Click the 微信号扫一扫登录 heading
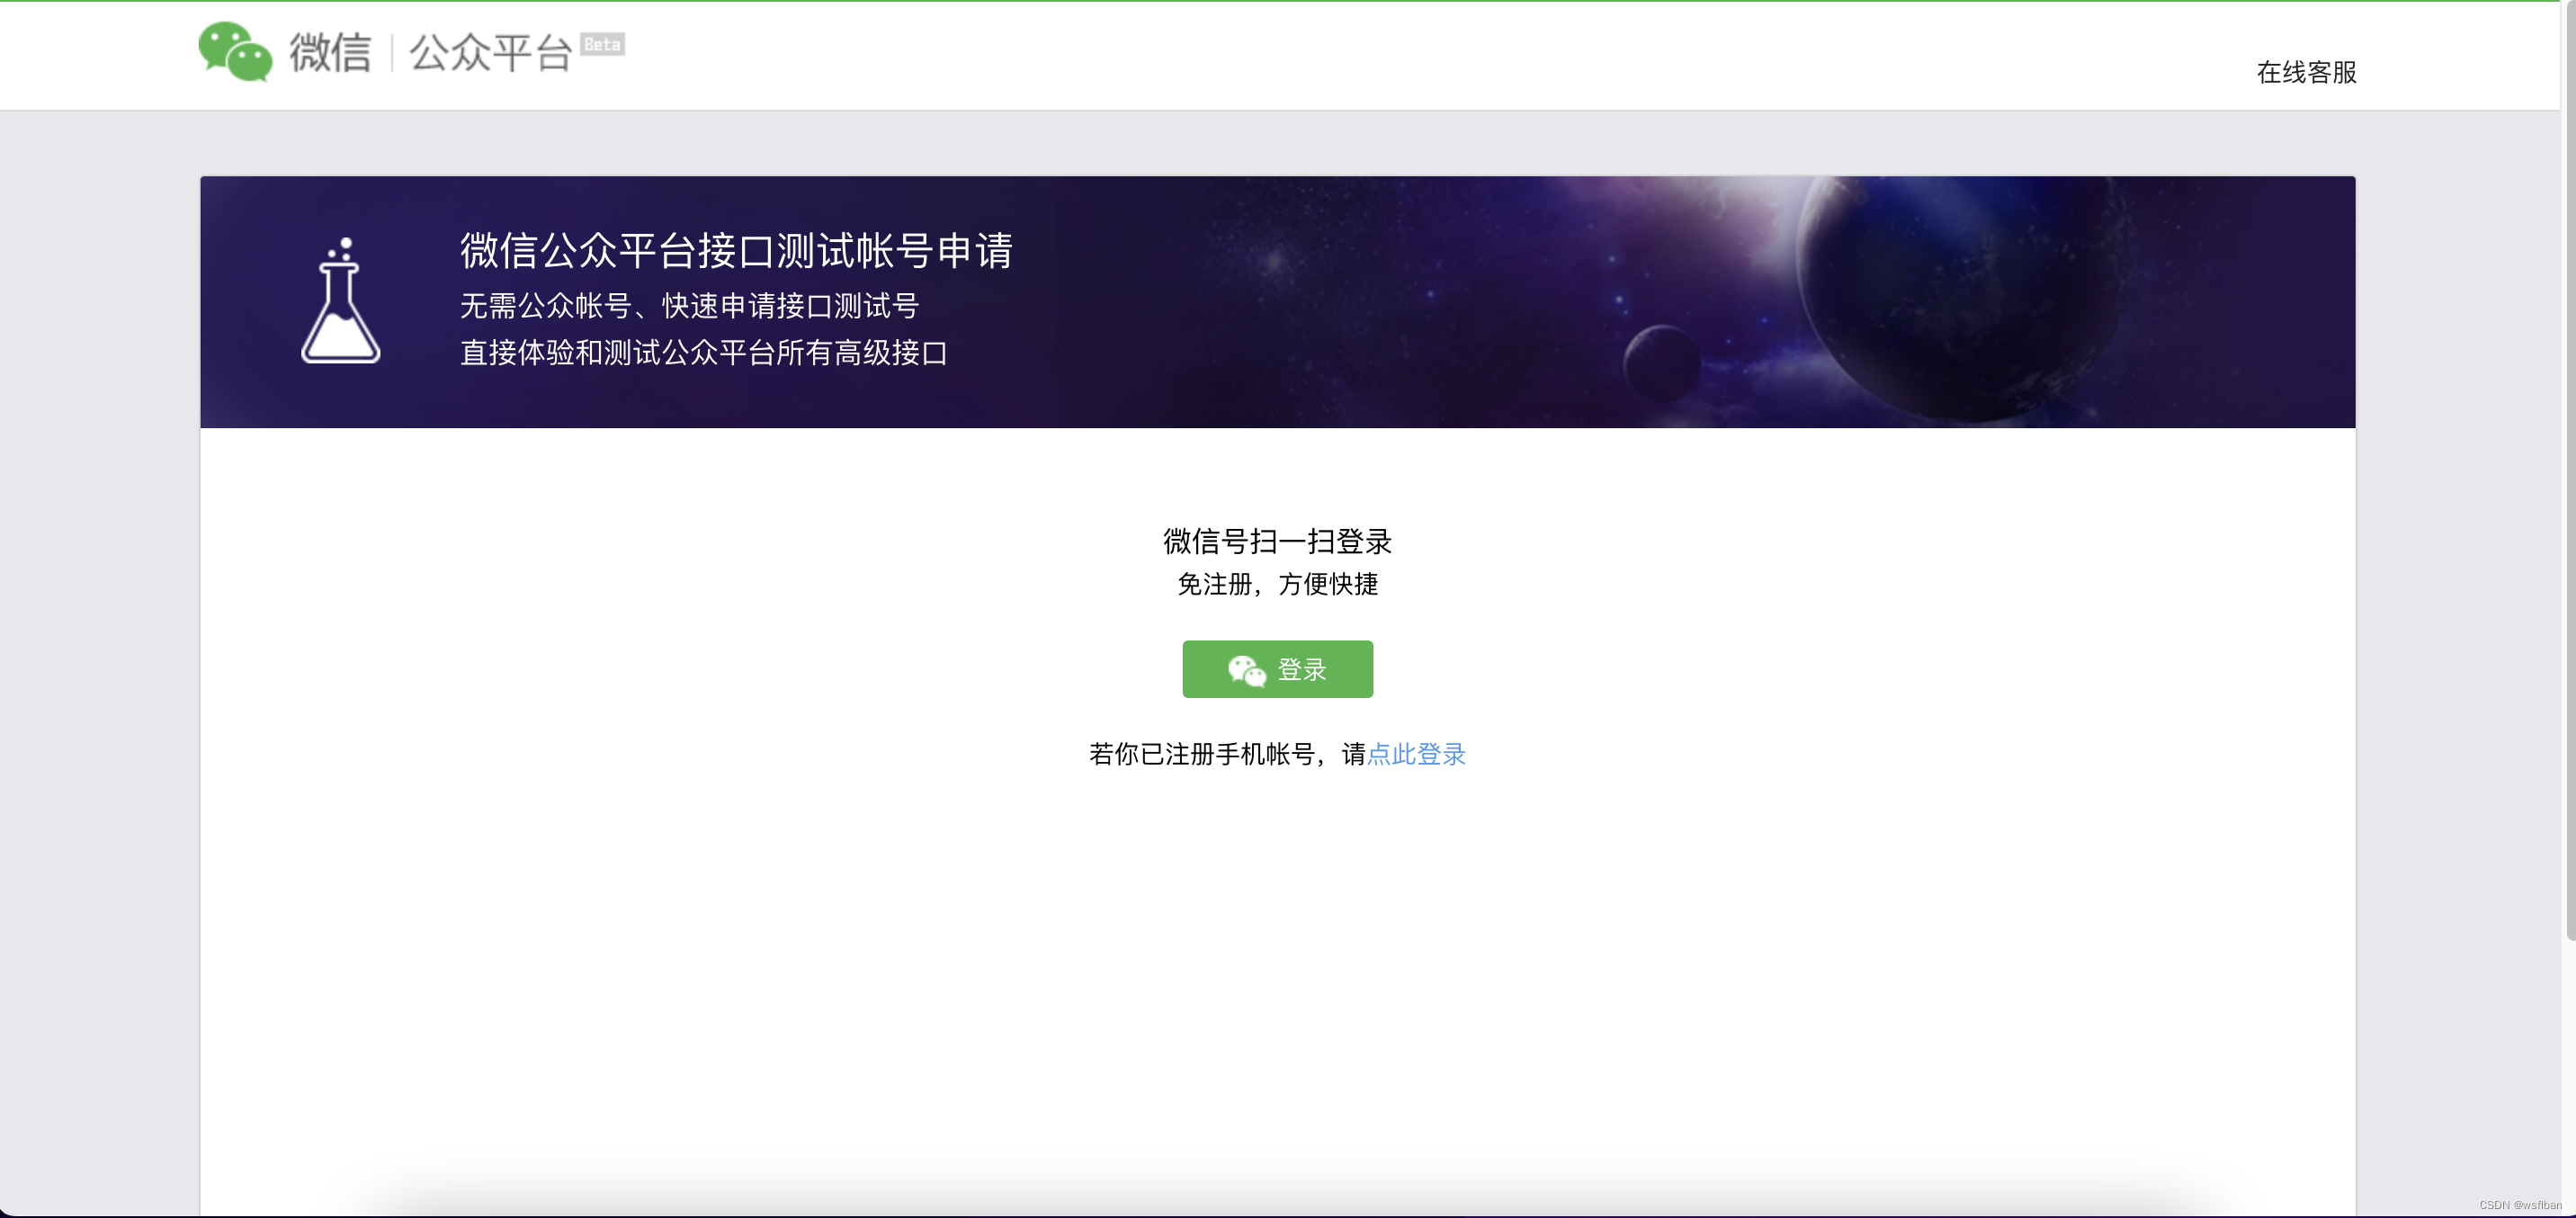The height and width of the screenshot is (1218, 2576). point(1277,541)
